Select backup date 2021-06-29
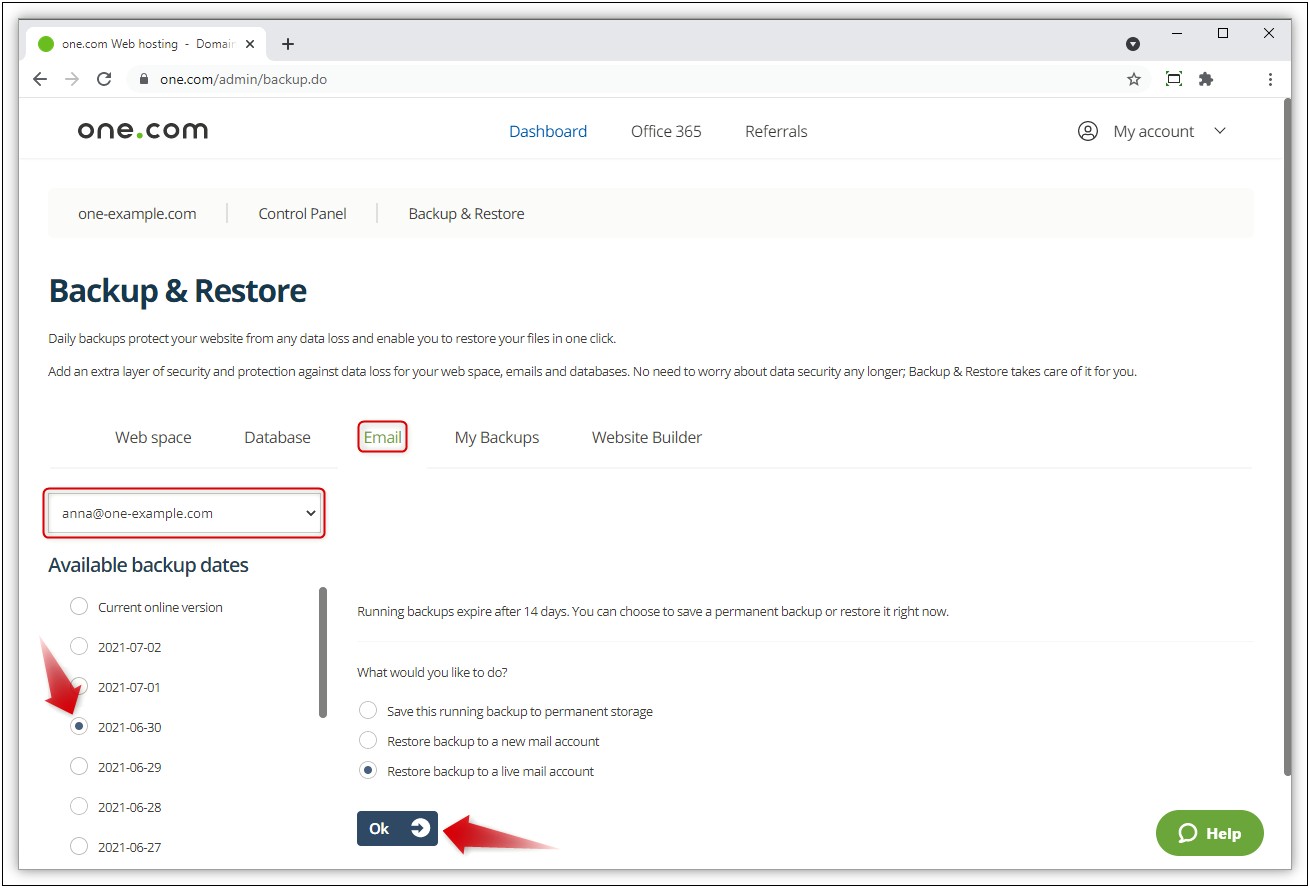The image size is (1310, 888). 79,767
